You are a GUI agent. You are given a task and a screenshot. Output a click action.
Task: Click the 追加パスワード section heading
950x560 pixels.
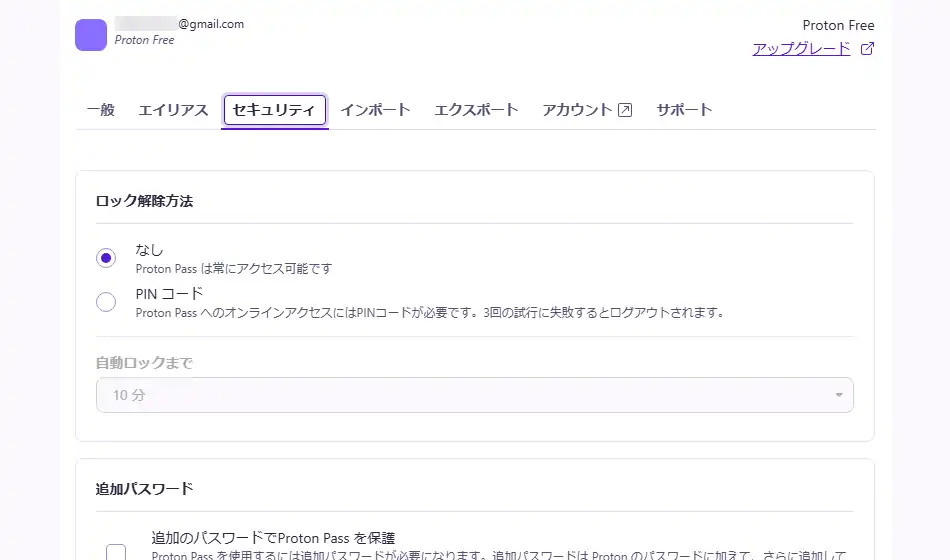144,488
